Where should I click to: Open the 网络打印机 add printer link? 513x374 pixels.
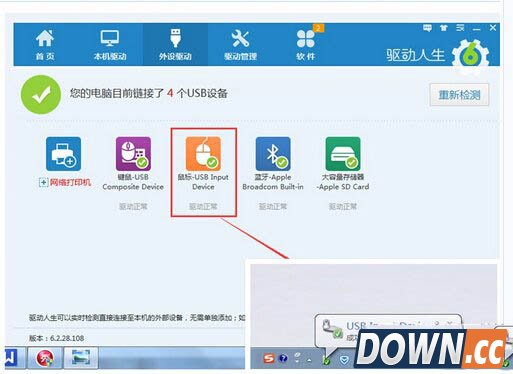[65, 182]
